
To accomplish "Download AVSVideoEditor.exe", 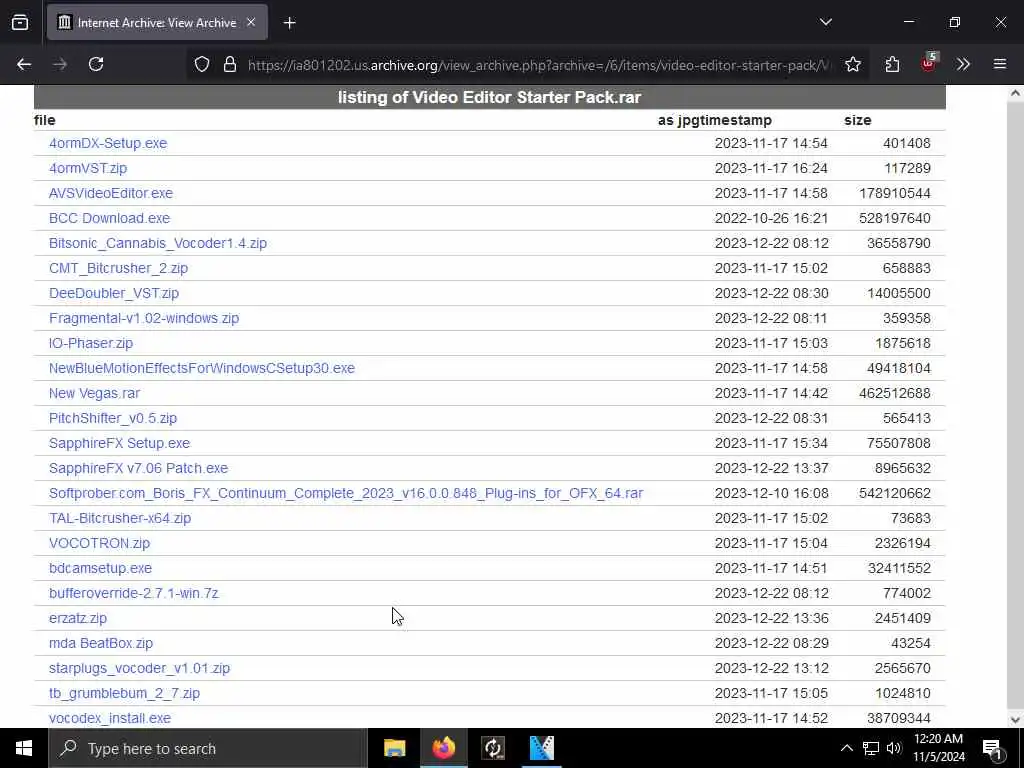I will (x=111, y=193).
